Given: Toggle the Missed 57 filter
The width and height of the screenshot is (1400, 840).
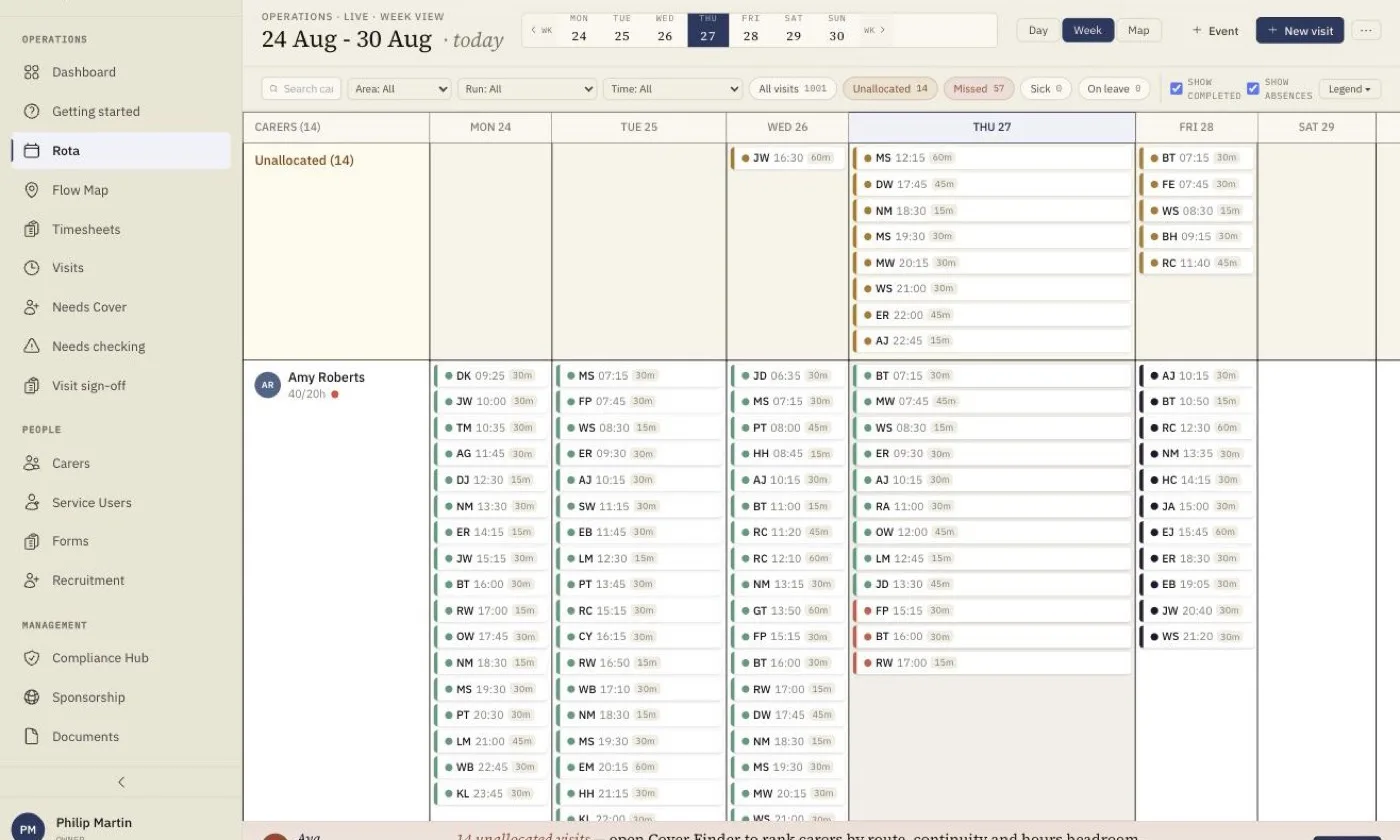Looking at the screenshot, I should 979,89.
